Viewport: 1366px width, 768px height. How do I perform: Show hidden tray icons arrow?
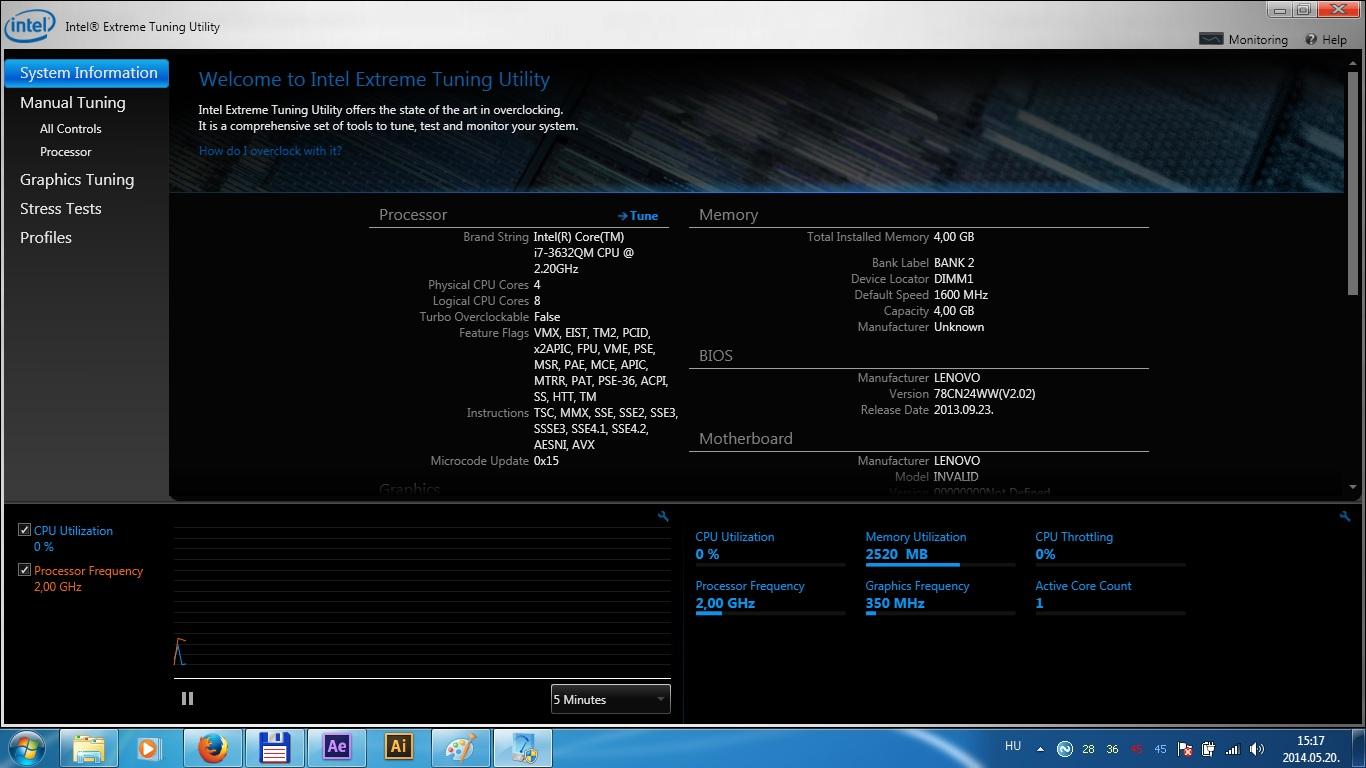click(1040, 749)
